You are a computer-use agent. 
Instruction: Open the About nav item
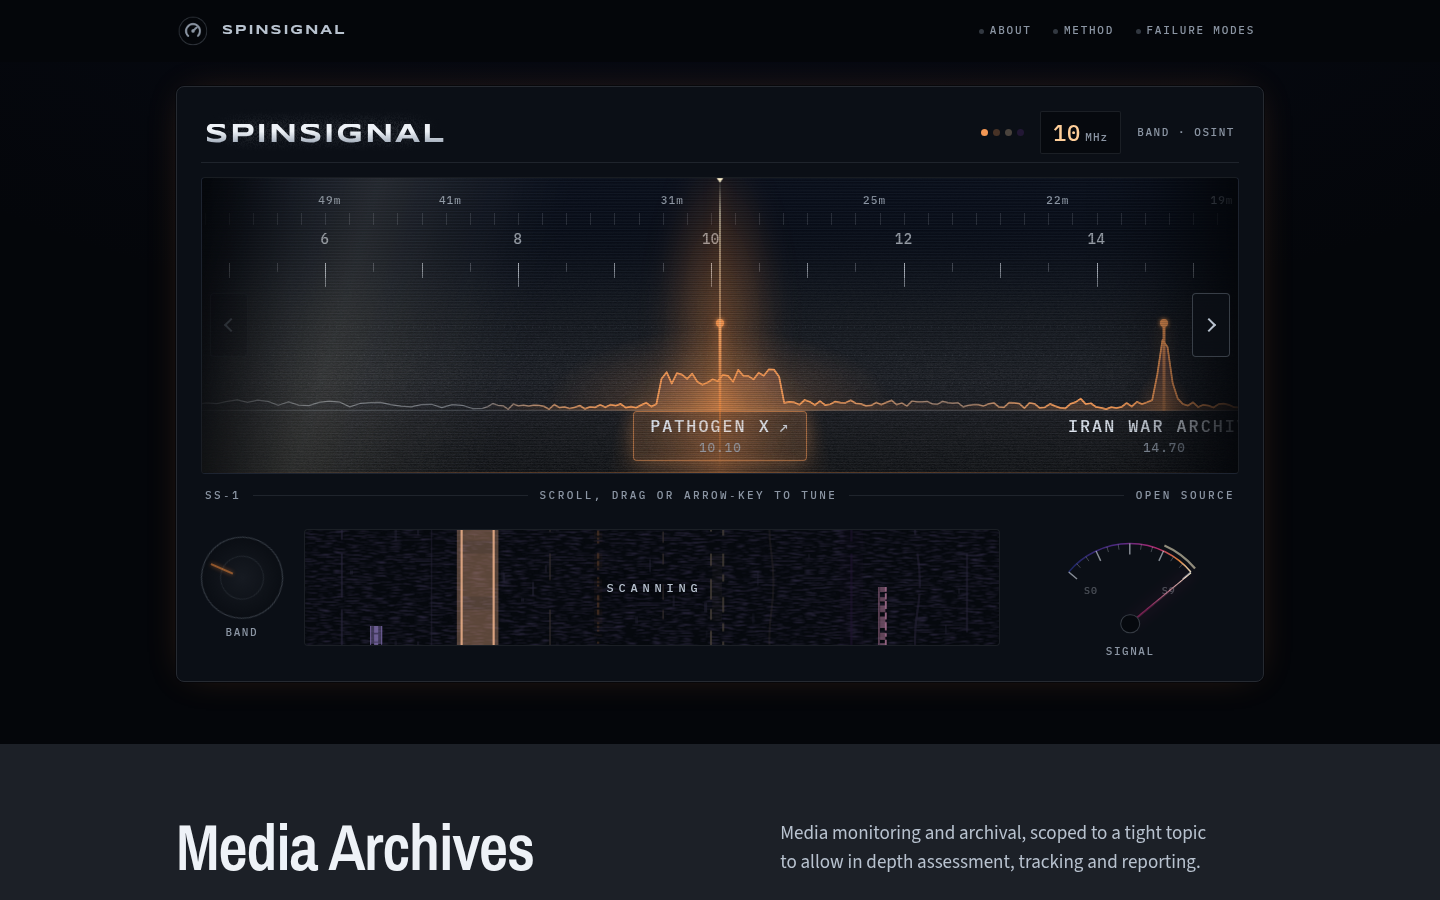1005,31
